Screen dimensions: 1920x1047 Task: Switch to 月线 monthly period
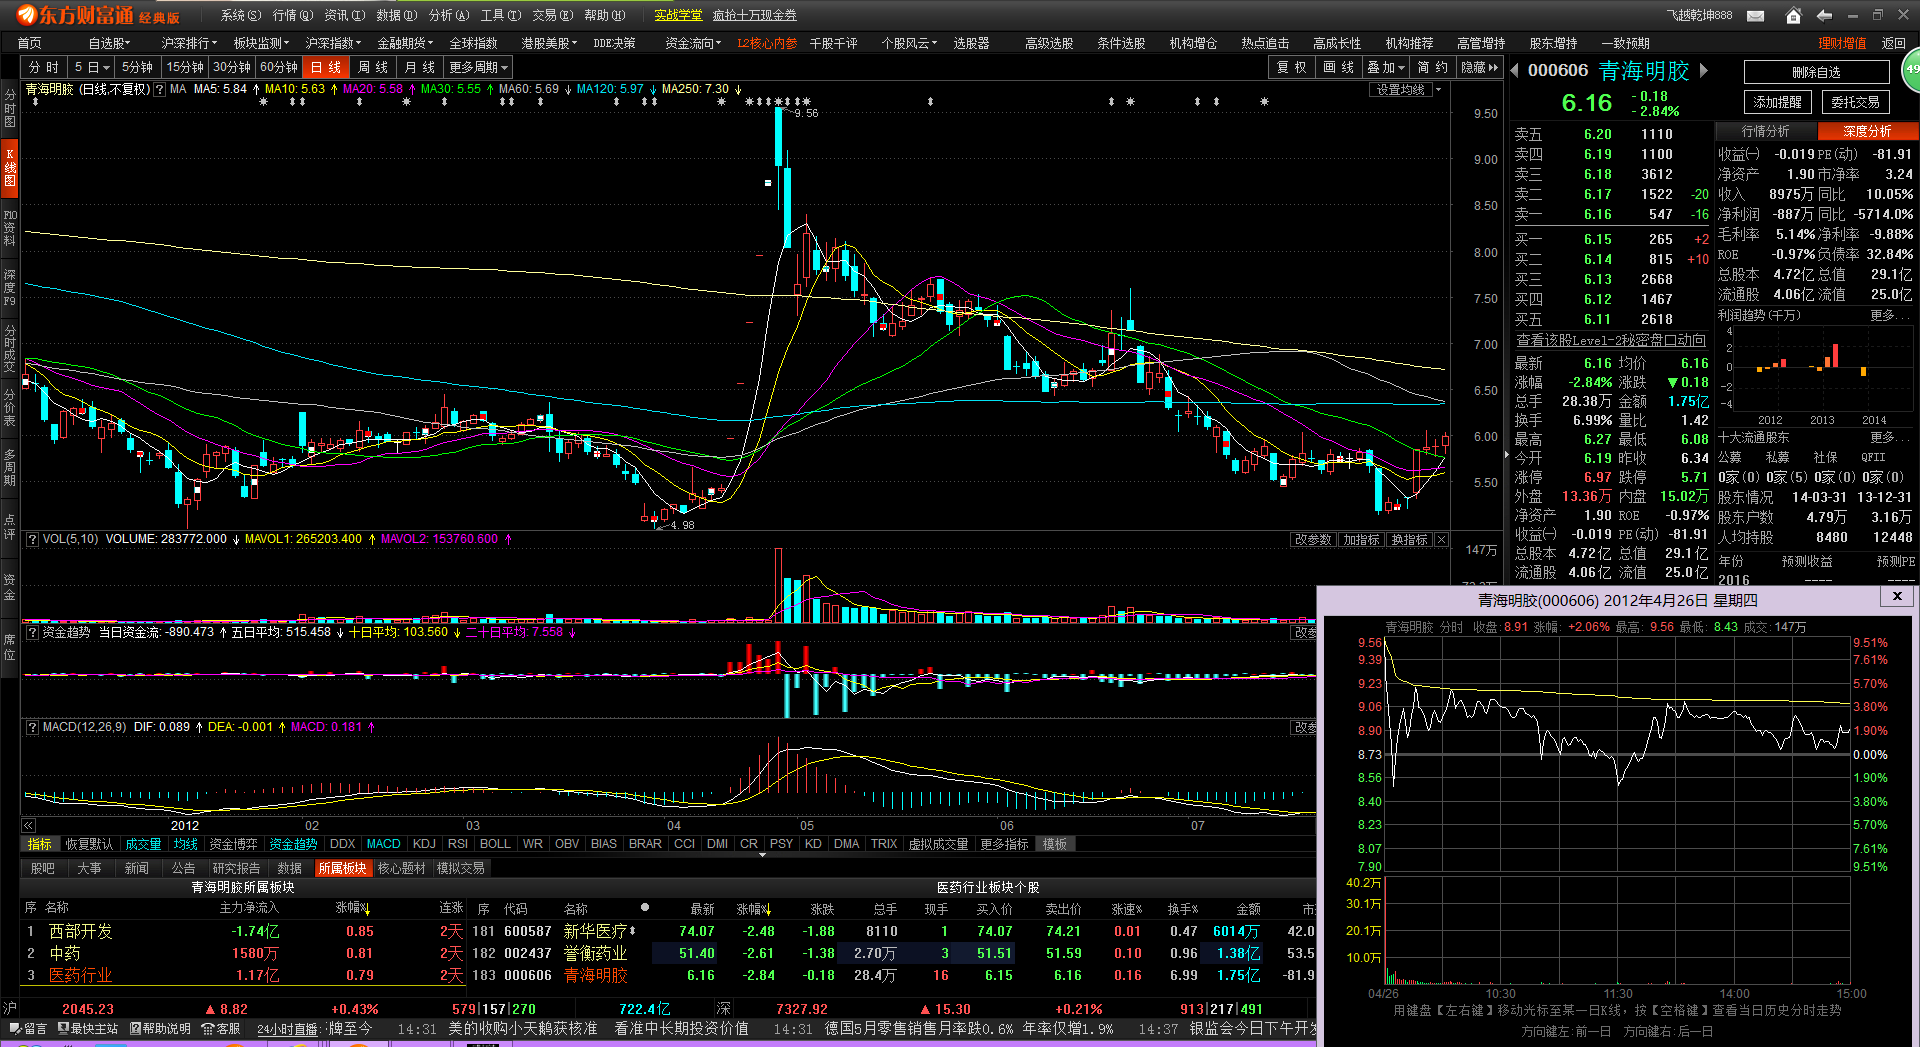[x=420, y=67]
